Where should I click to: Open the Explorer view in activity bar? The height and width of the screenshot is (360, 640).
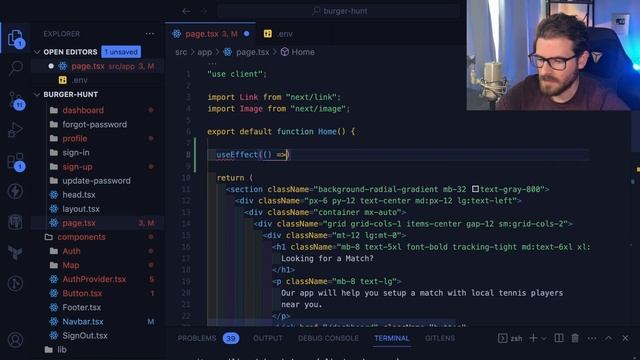[x=16, y=38]
